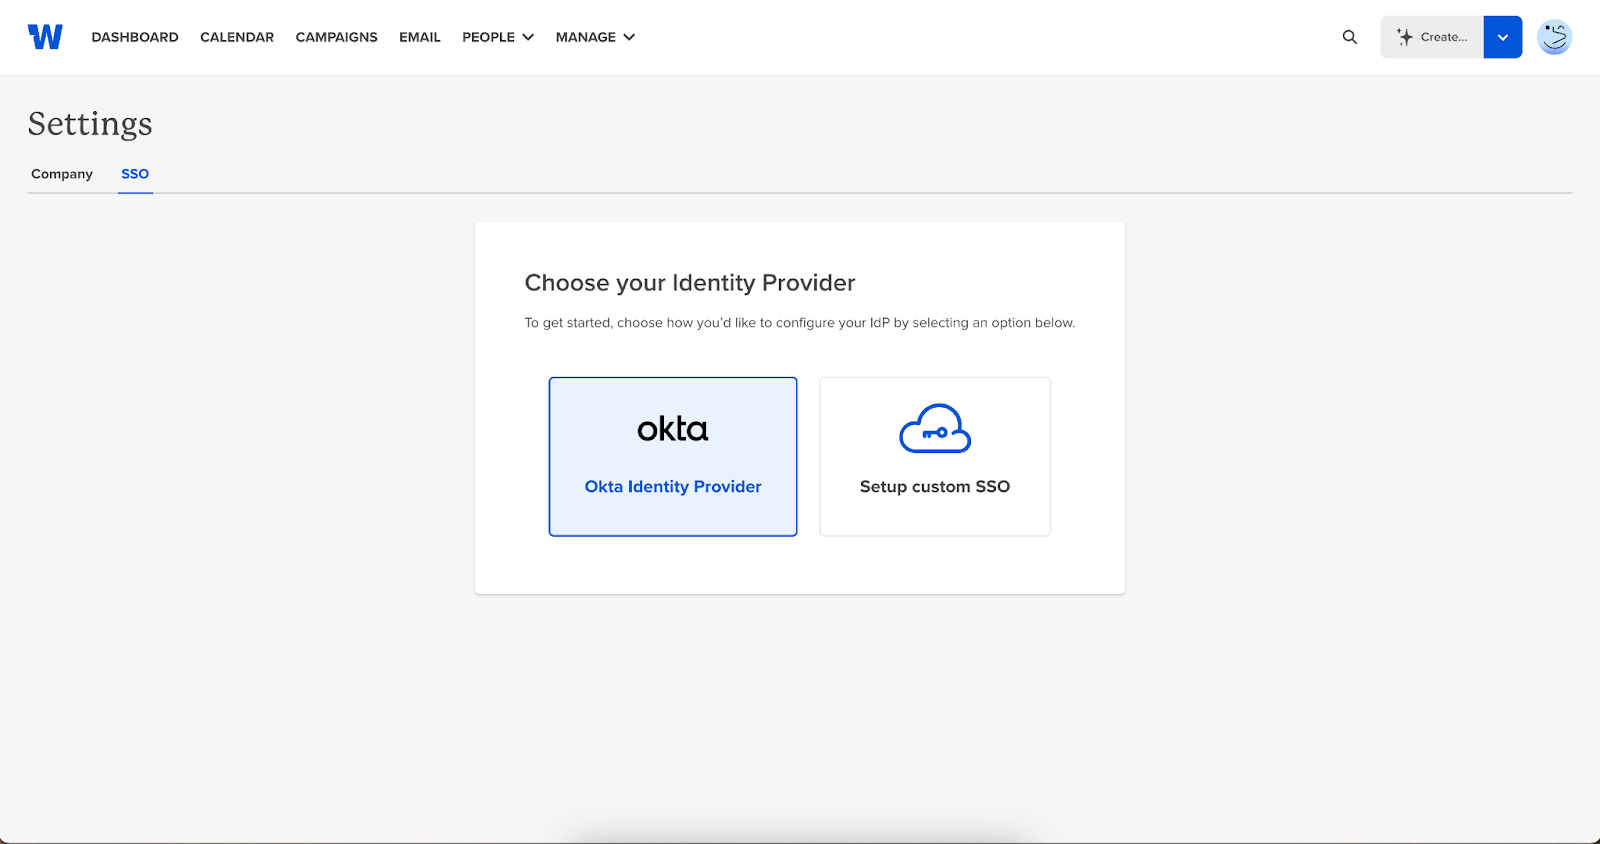Viewport: 1600px width, 844px height.
Task: Open the DASHBOARD menu item
Action: coord(135,37)
